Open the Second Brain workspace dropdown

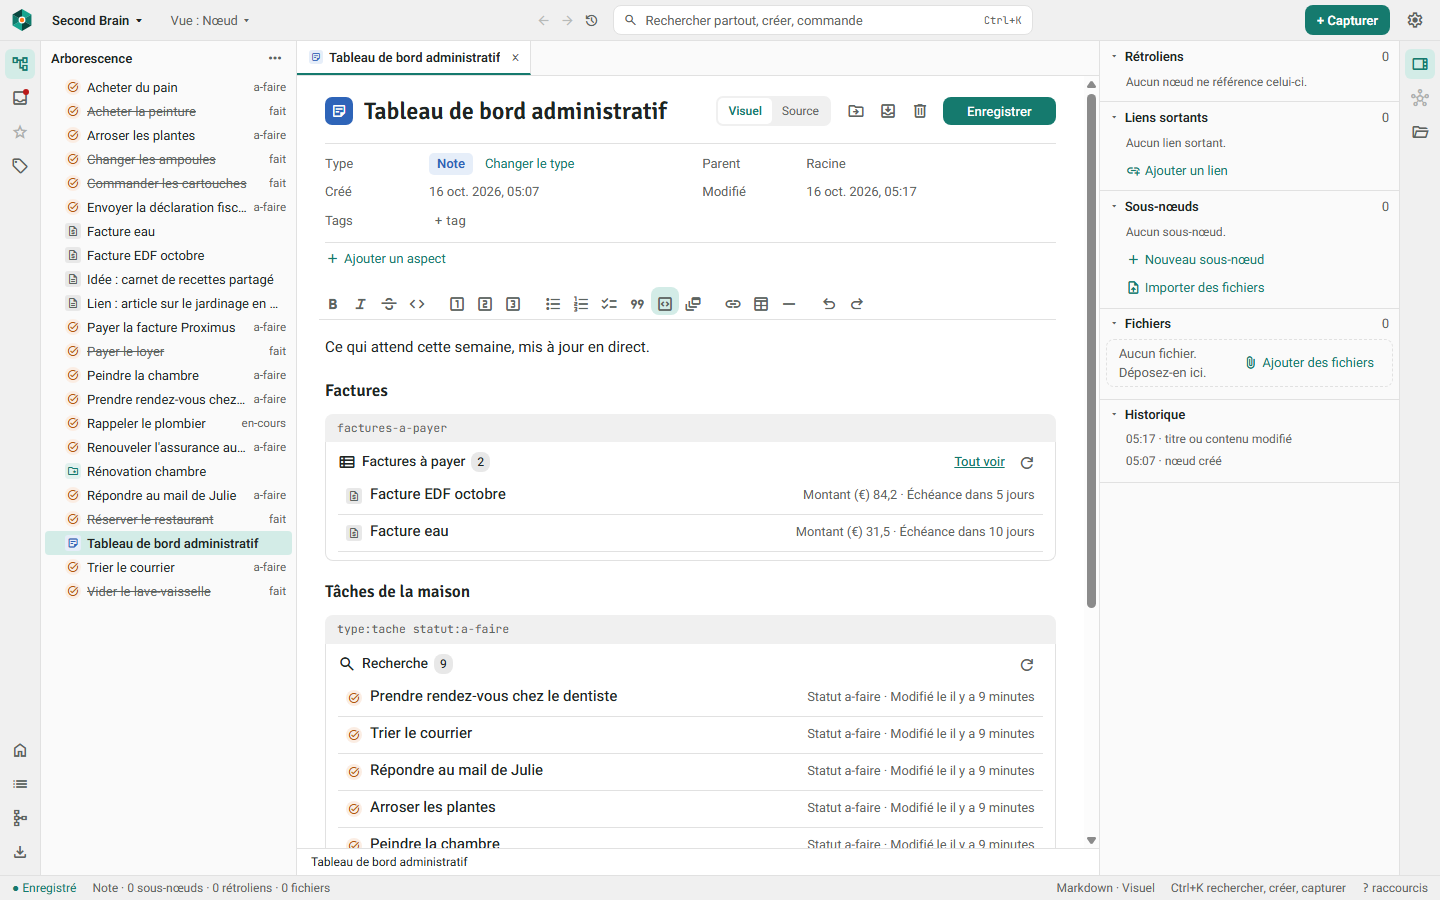[x=97, y=20]
